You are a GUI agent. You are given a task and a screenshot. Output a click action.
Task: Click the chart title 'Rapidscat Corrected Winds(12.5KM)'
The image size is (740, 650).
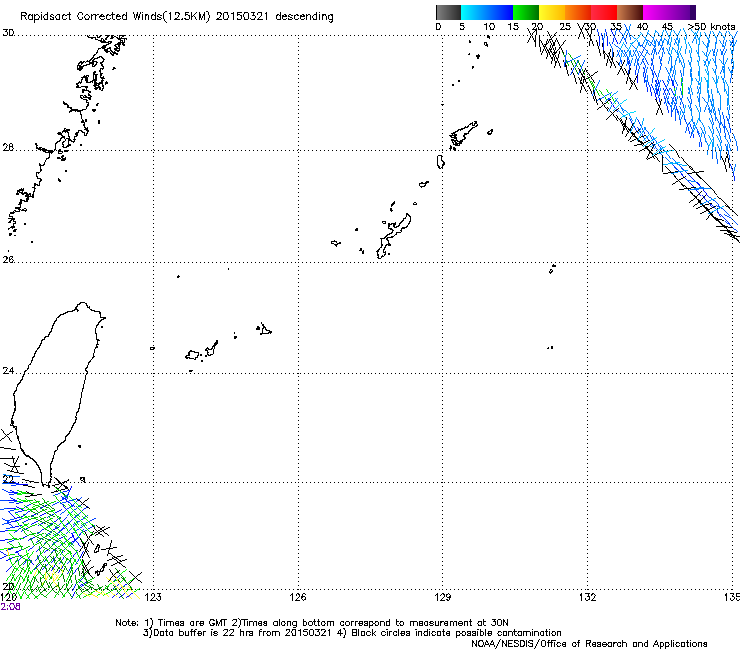(x=115, y=17)
